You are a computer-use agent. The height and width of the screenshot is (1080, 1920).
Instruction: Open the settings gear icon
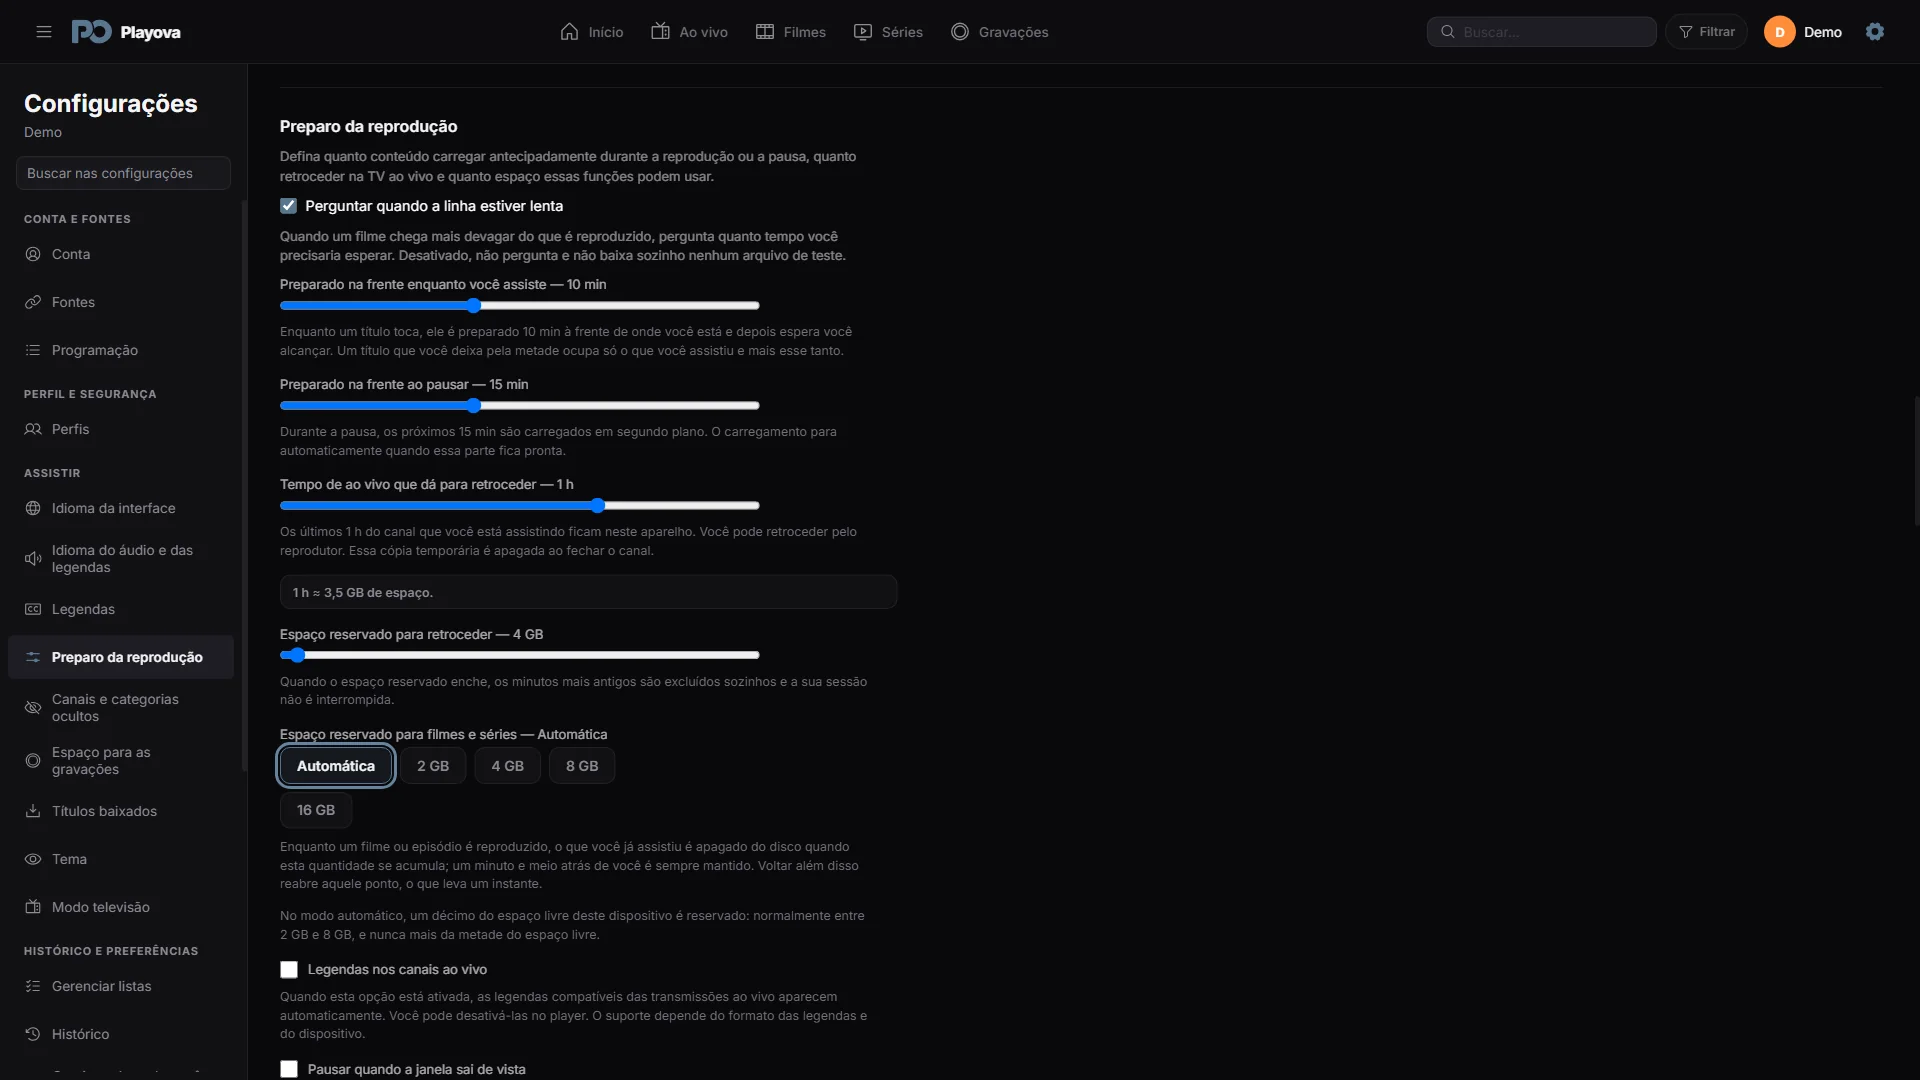coord(1875,32)
